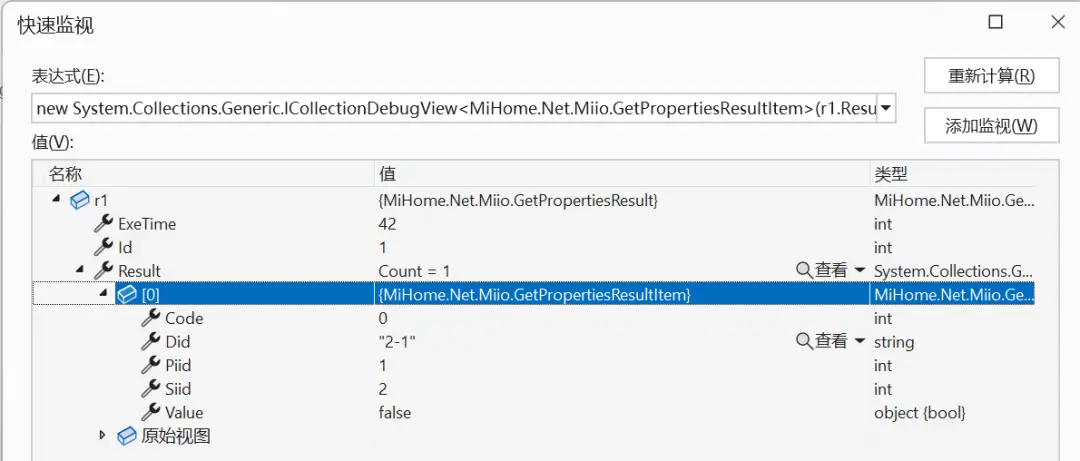Click the wrench icon beside Code
1080x461 pixels.
coord(151,318)
